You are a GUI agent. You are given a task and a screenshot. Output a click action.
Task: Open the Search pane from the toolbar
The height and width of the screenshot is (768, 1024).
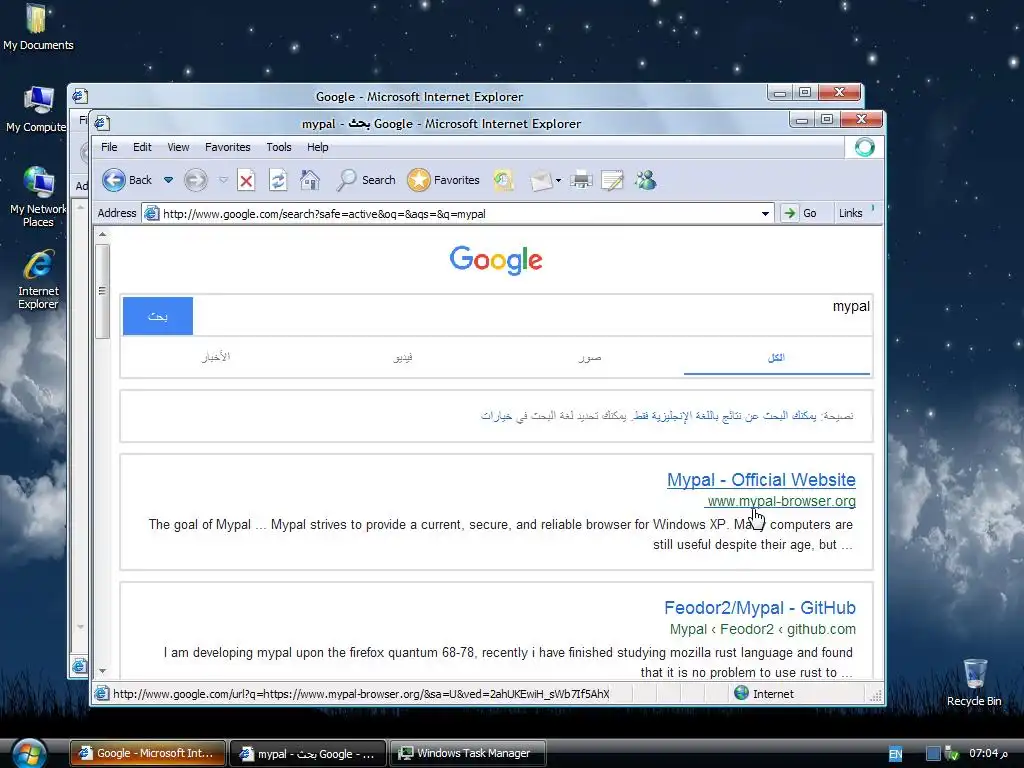(x=366, y=180)
